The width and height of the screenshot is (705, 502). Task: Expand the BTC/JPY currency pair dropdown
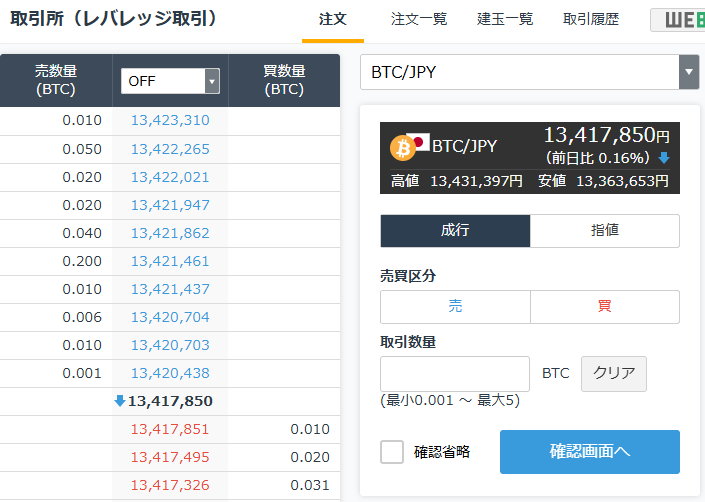[x=529, y=72]
